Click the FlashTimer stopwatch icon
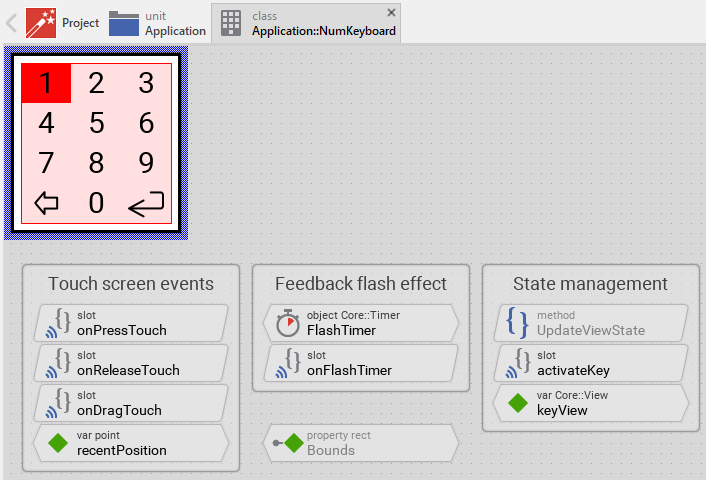This screenshot has height=480, width=706. 288,323
